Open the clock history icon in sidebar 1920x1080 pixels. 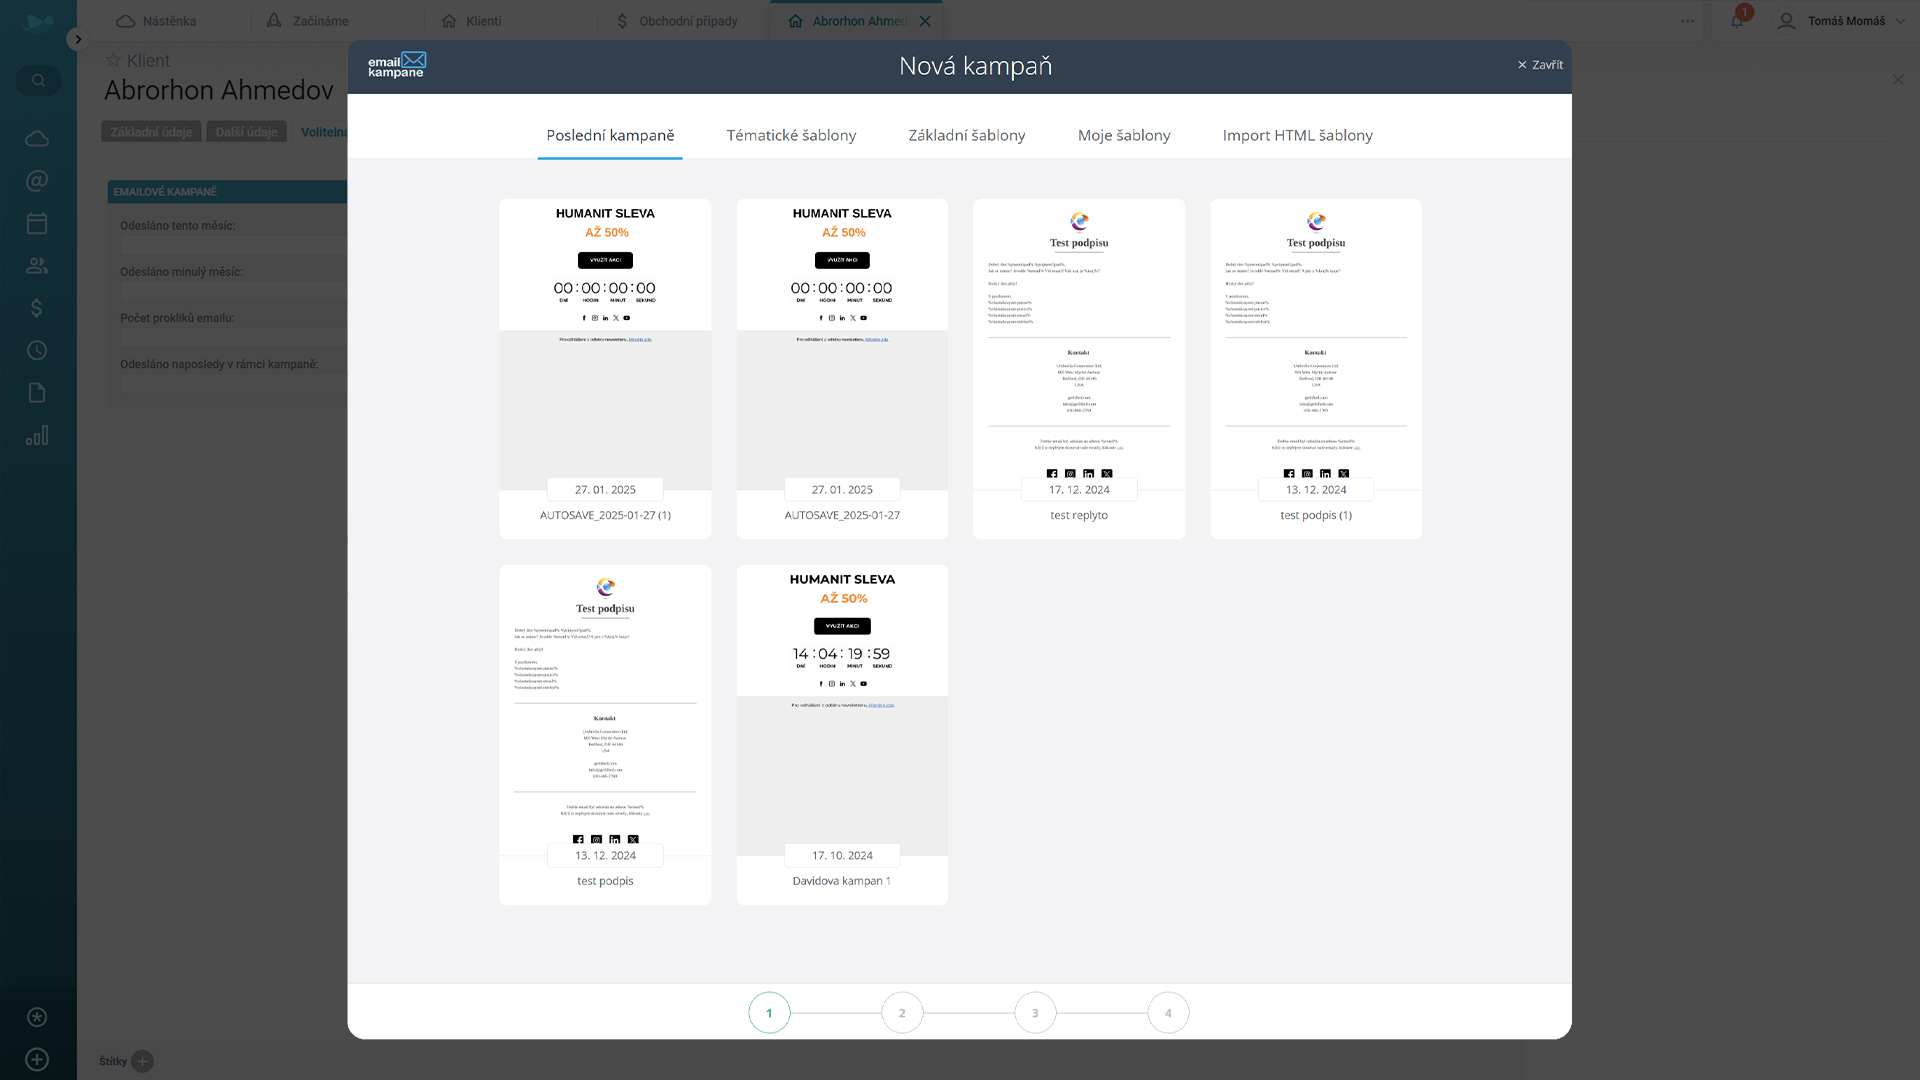[x=37, y=350]
